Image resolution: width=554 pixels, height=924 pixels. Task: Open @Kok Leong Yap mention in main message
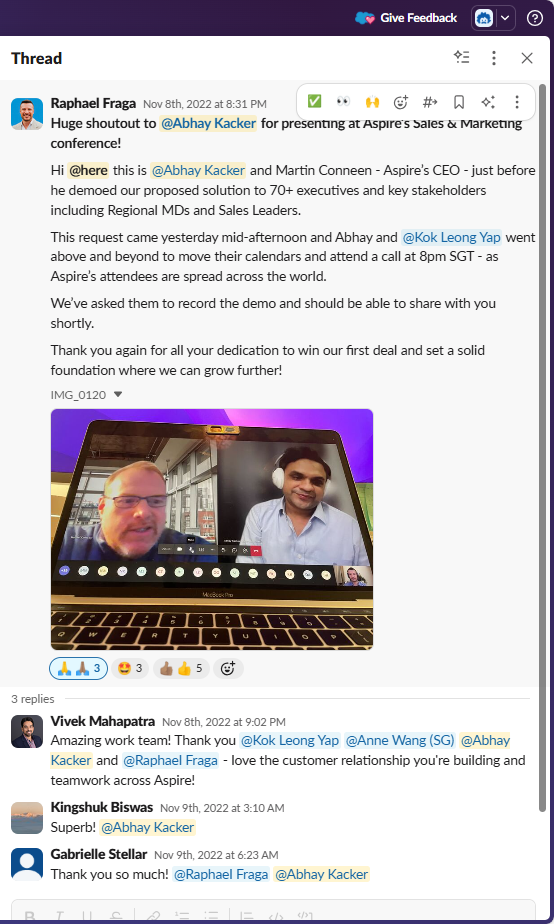point(451,237)
